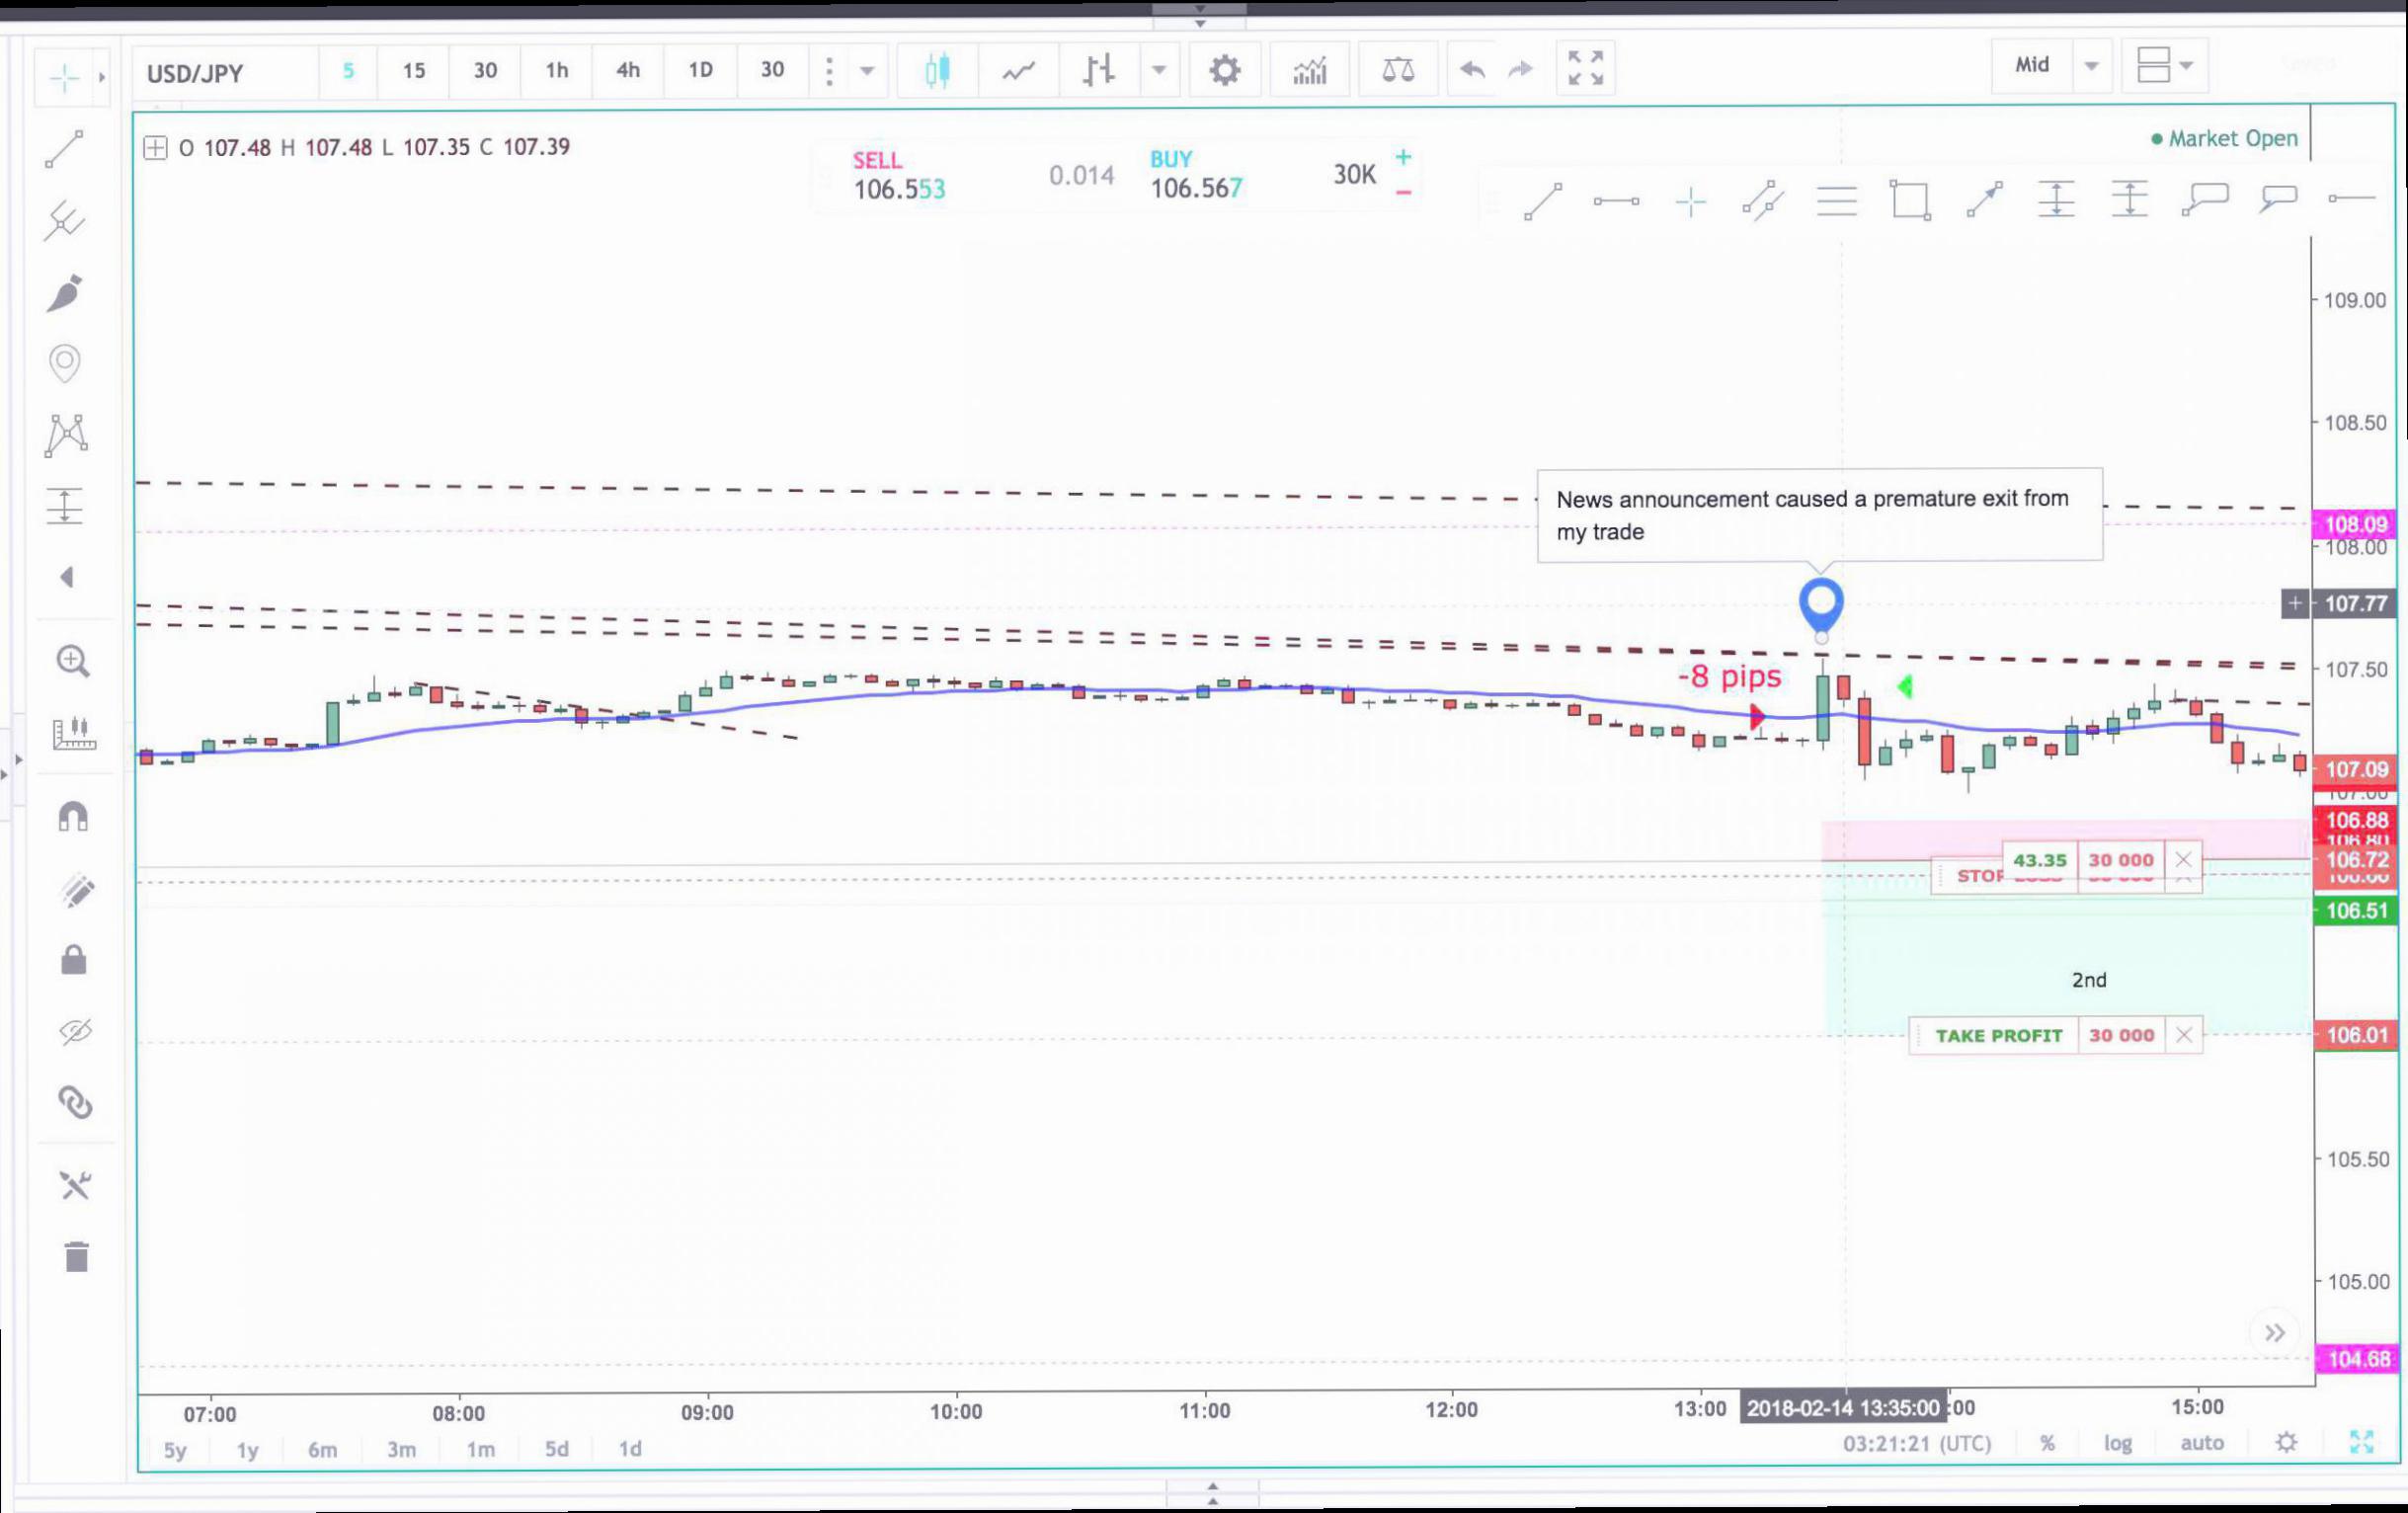Screen dimensions: 2408x1513
Task: Select the brush drawing tool
Action: pos(65,293)
